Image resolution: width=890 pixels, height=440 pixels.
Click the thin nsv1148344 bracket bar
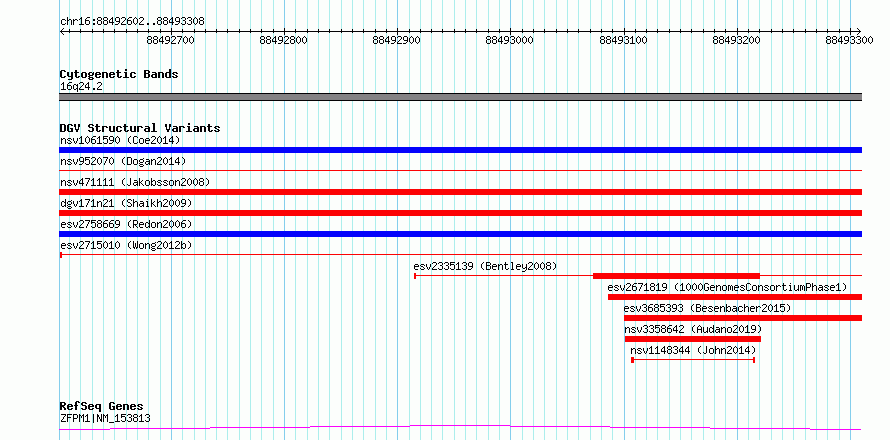coord(693,360)
